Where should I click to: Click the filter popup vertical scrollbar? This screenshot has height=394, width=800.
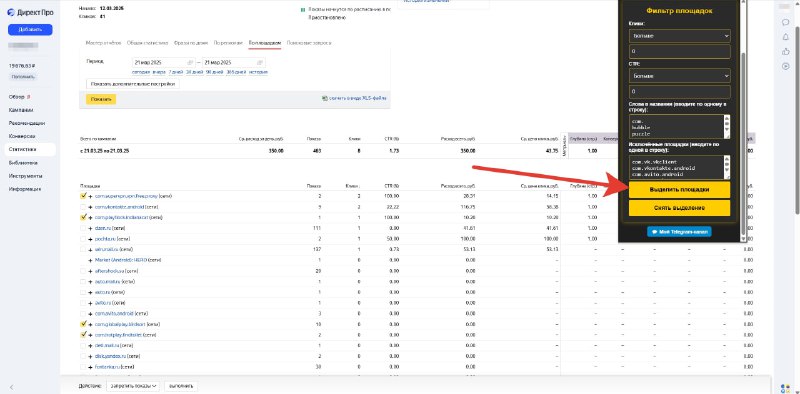[743, 143]
